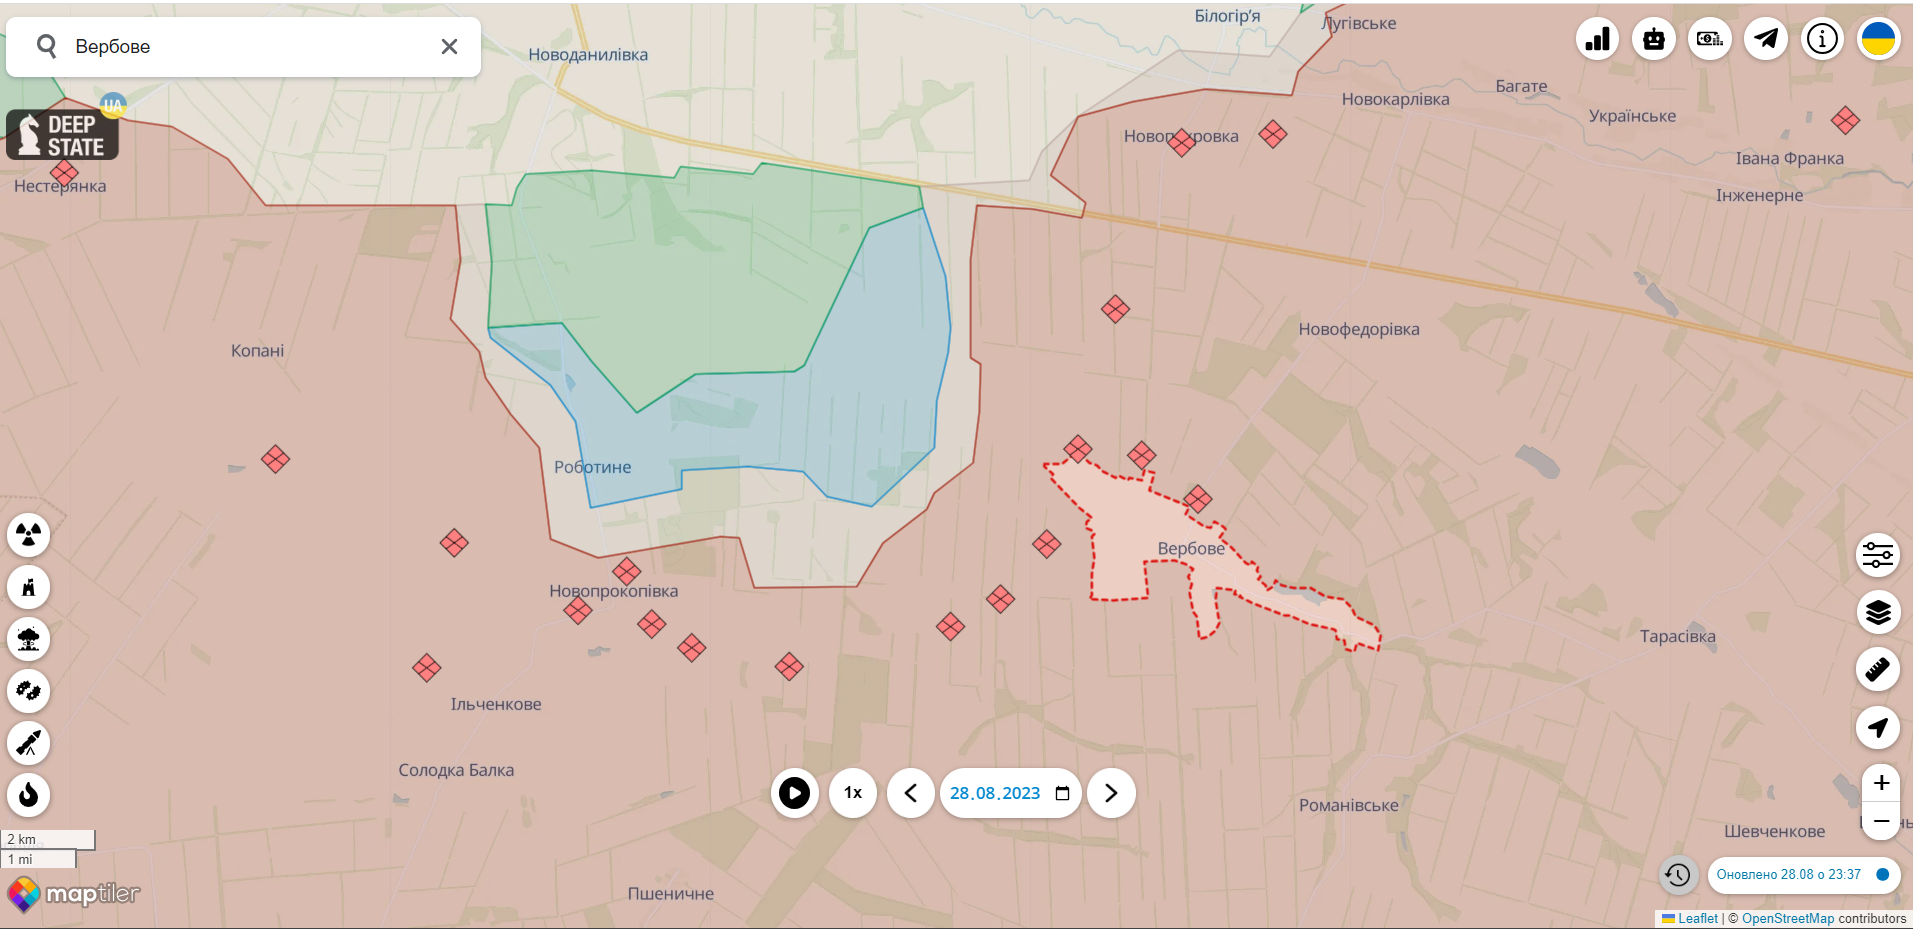
Task: Open the filter sliders settings menu
Action: click(x=1877, y=555)
